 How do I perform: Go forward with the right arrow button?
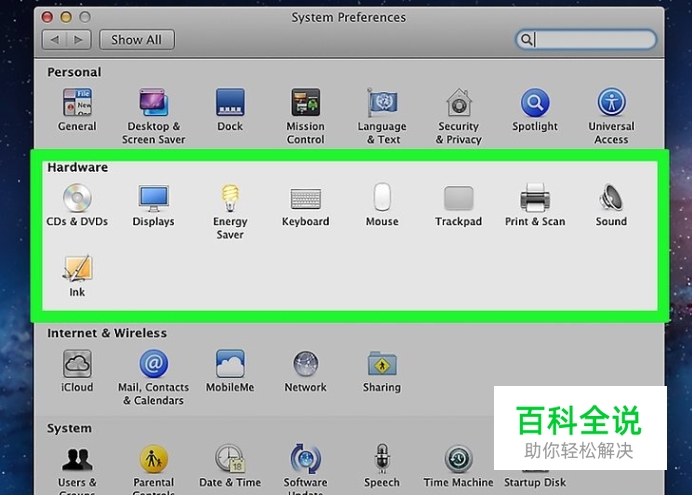coord(79,40)
